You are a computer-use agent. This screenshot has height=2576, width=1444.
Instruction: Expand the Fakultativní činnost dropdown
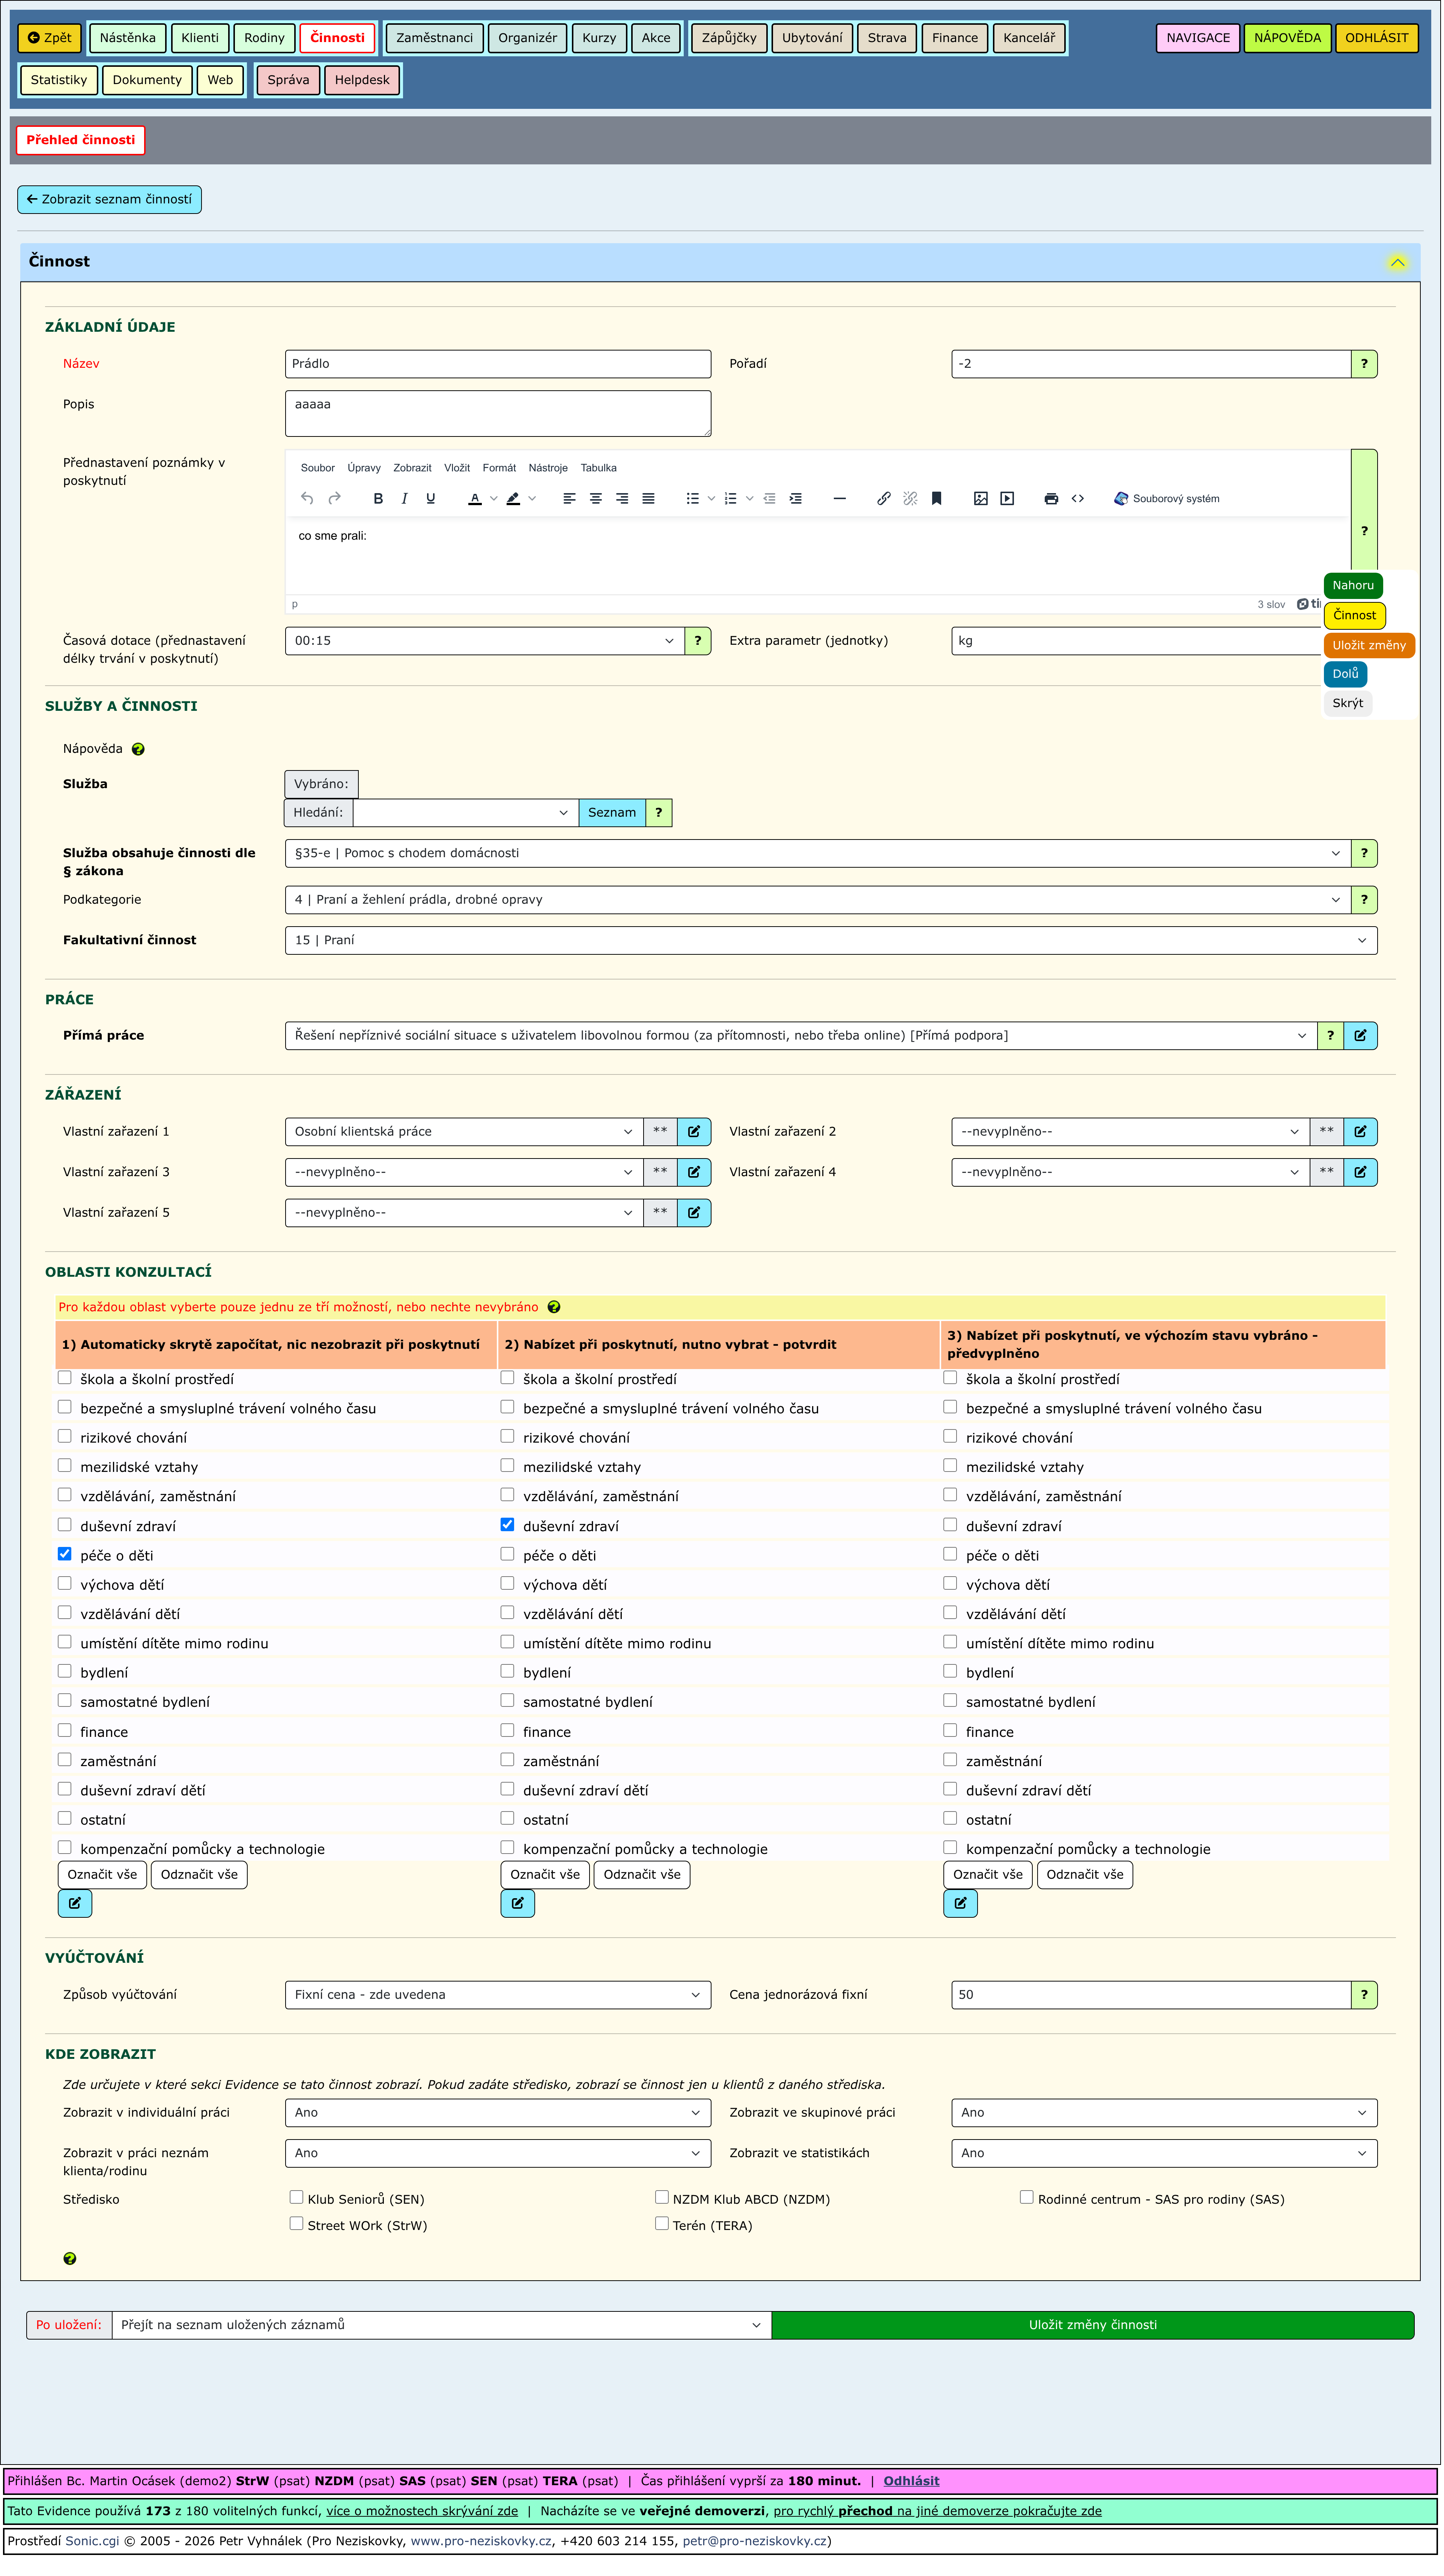pyautogui.click(x=830, y=941)
